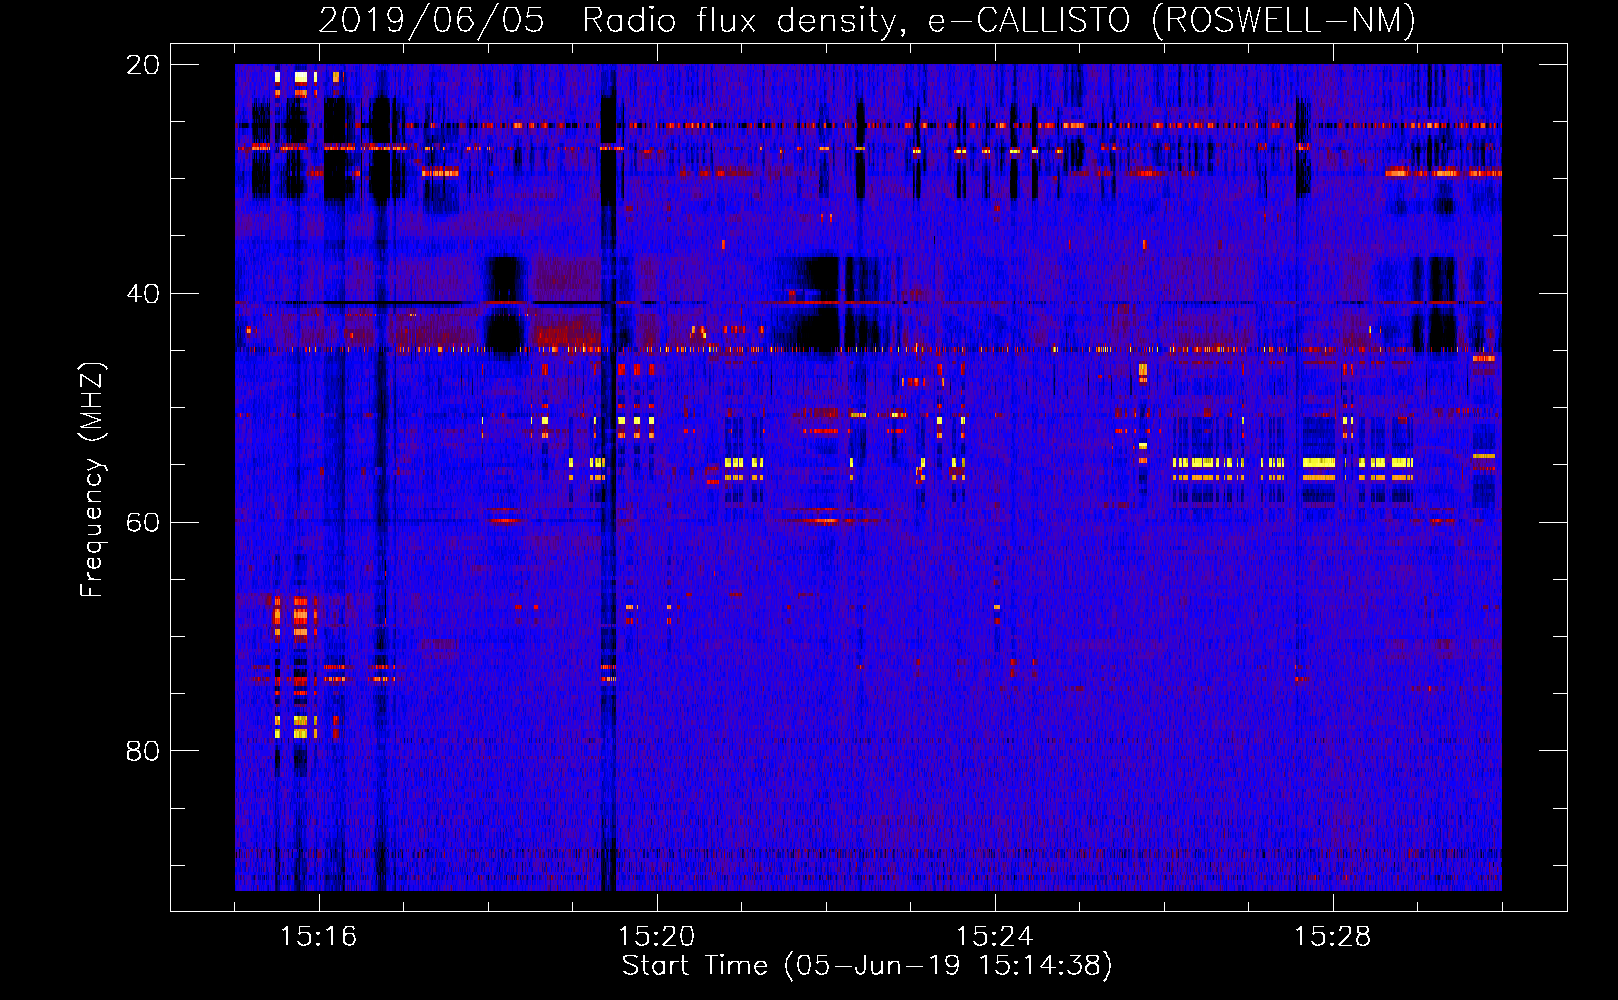
Task: Select the 2019/06/05 date in title
Action: pos(431,20)
